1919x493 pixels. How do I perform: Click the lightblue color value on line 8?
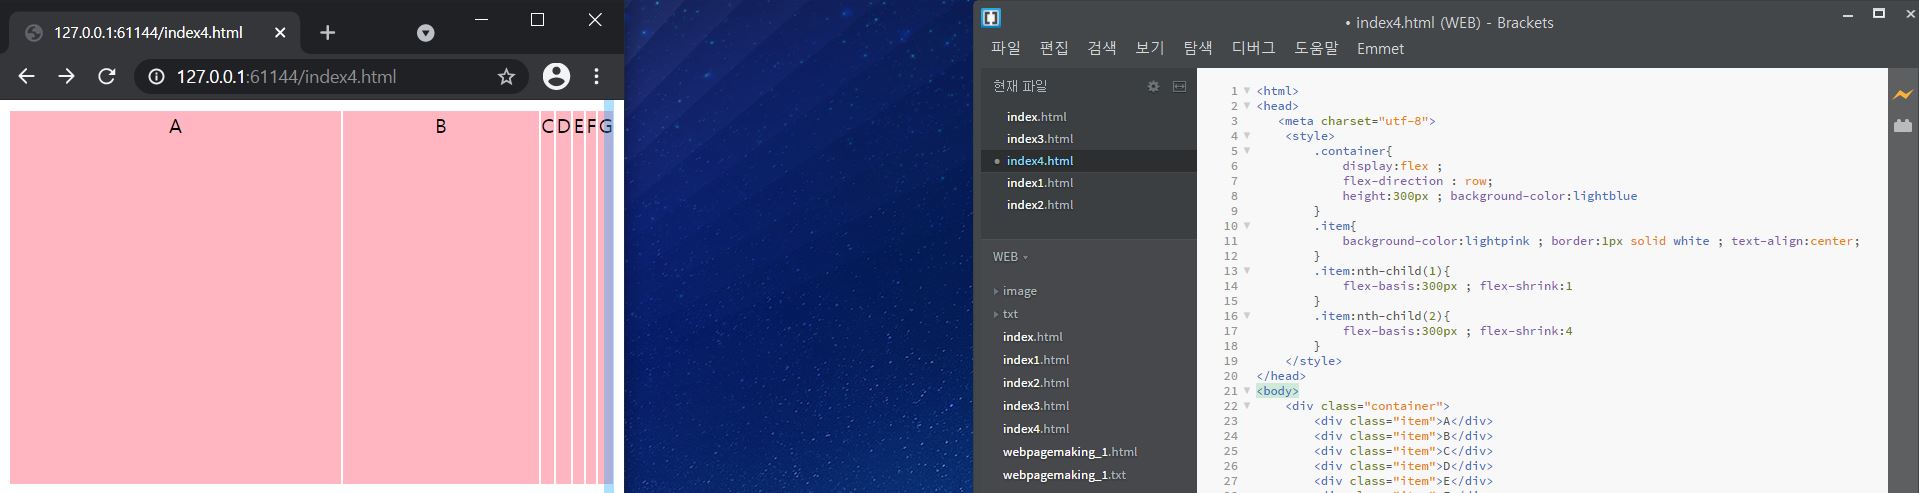pos(1605,196)
